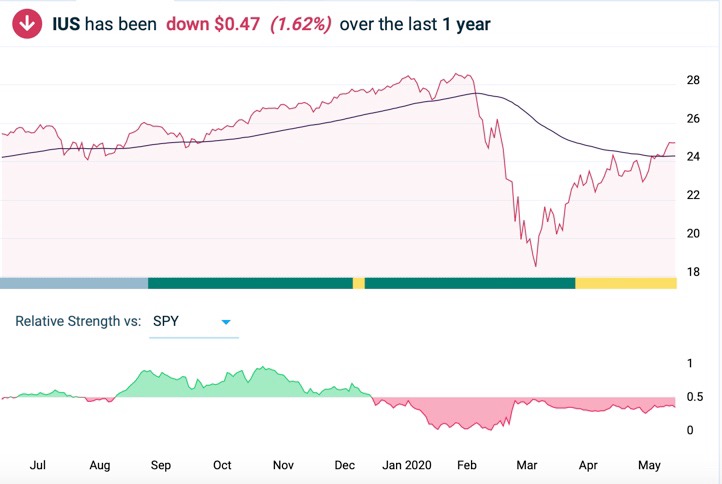
Task: Click the IUS ticker symbol in header
Action: (66, 24)
